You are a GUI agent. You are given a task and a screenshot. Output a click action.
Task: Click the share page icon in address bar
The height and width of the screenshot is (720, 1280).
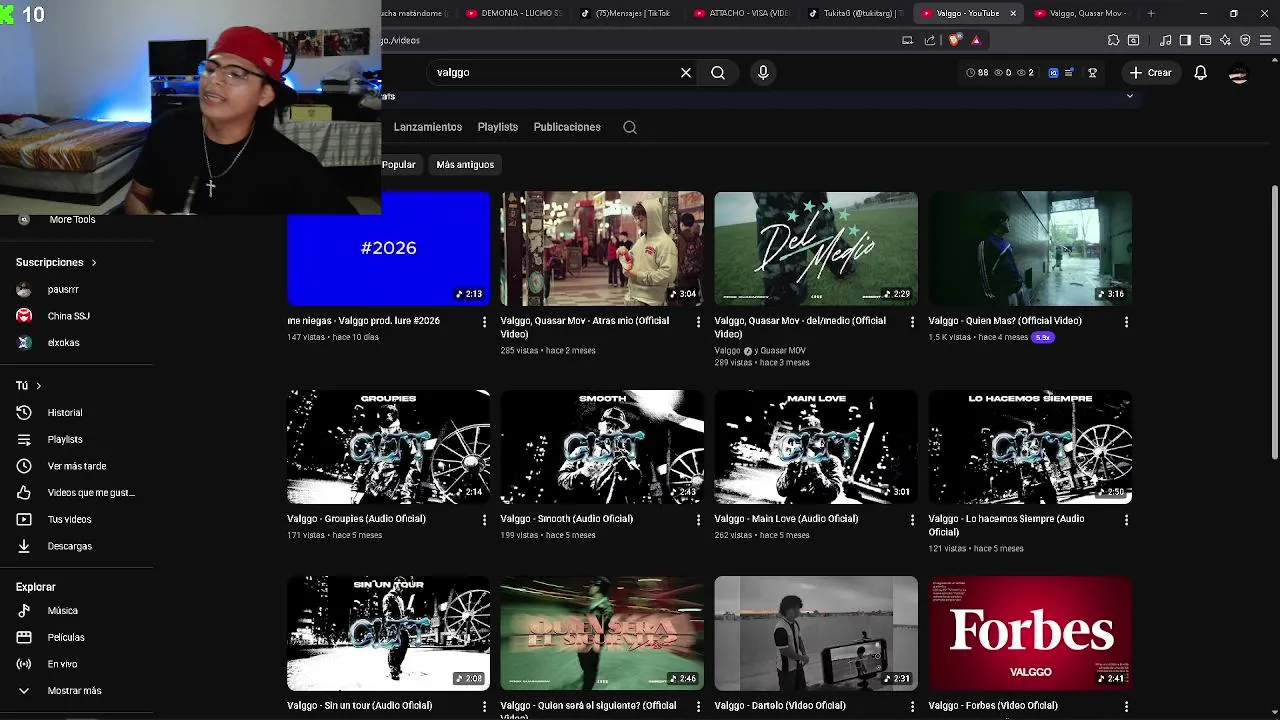point(930,40)
